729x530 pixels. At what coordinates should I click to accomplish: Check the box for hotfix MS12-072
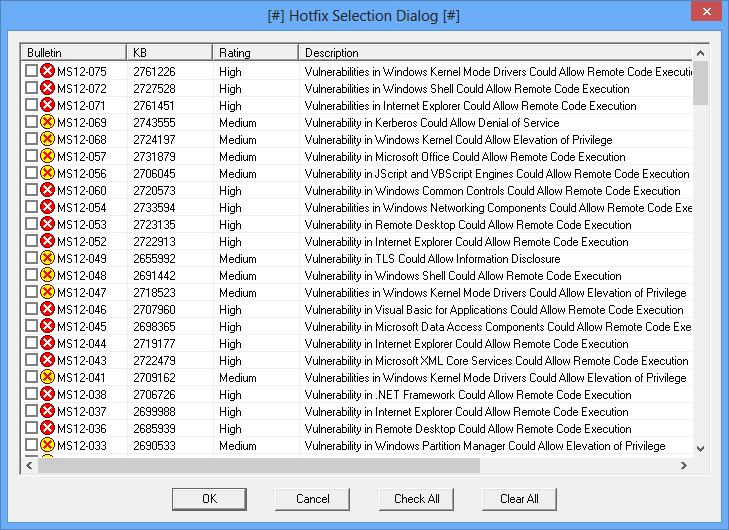(x=31, y=88)
